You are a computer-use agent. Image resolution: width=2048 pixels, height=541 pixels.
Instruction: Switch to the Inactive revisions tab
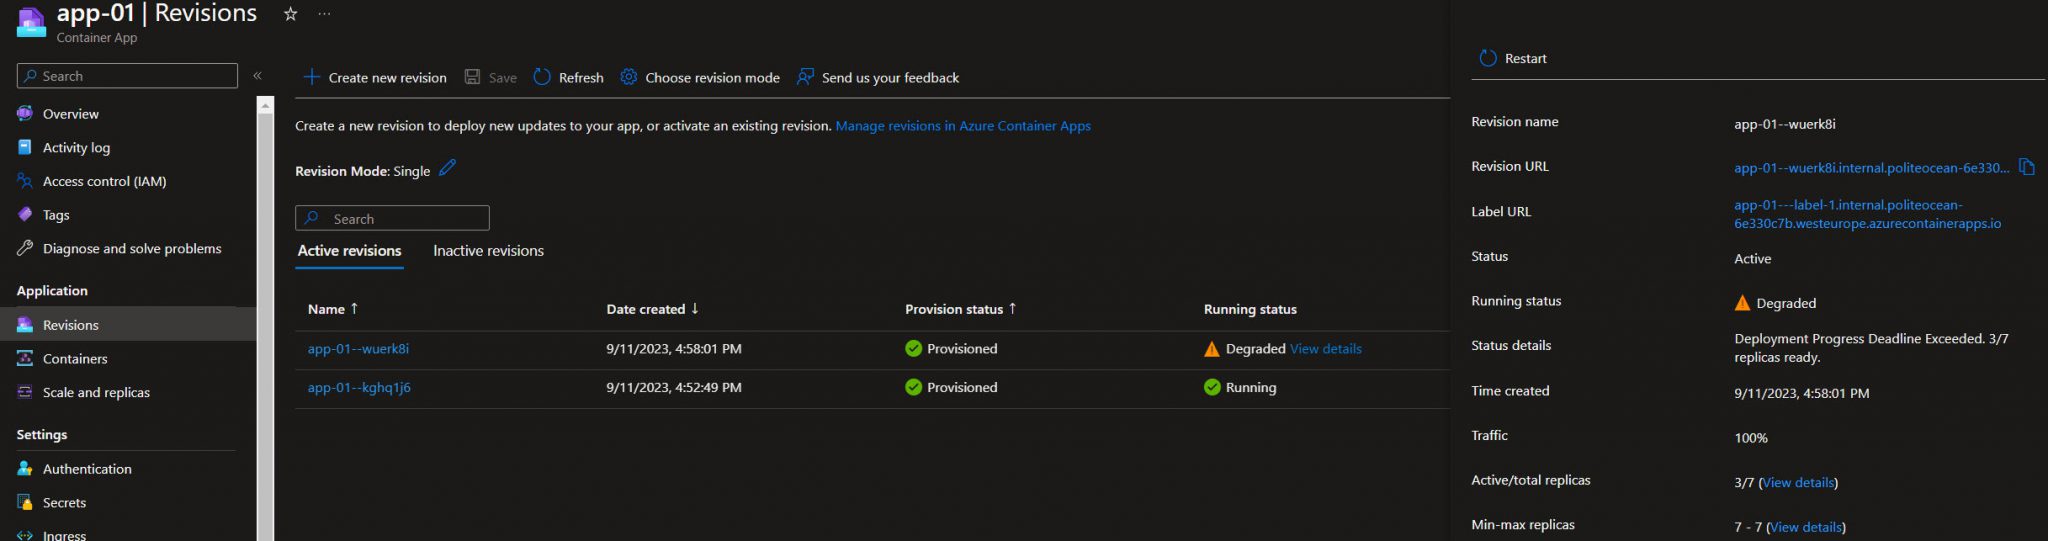pyautogui.click(x=488, y=251)
